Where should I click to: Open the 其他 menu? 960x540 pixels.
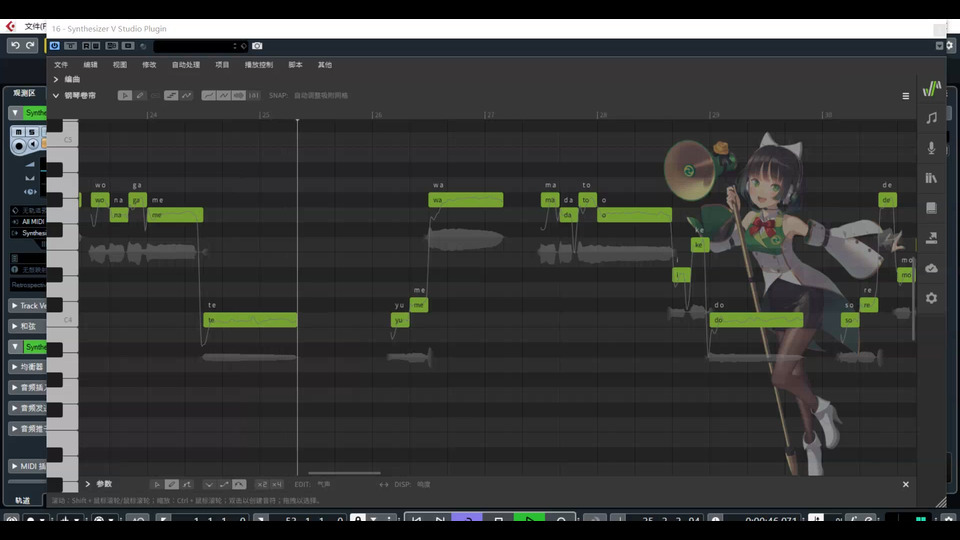[x=324, y=64]
